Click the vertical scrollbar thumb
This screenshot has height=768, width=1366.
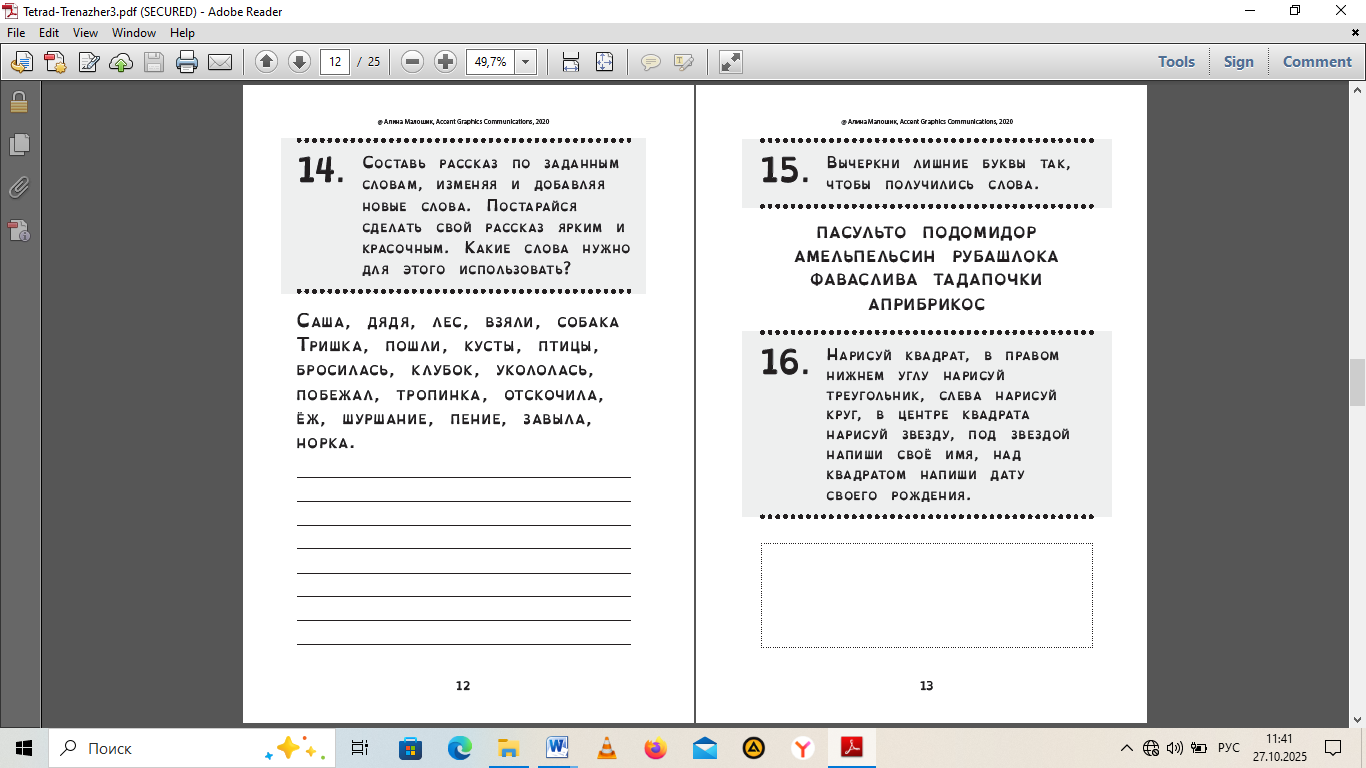[1357, 382]
